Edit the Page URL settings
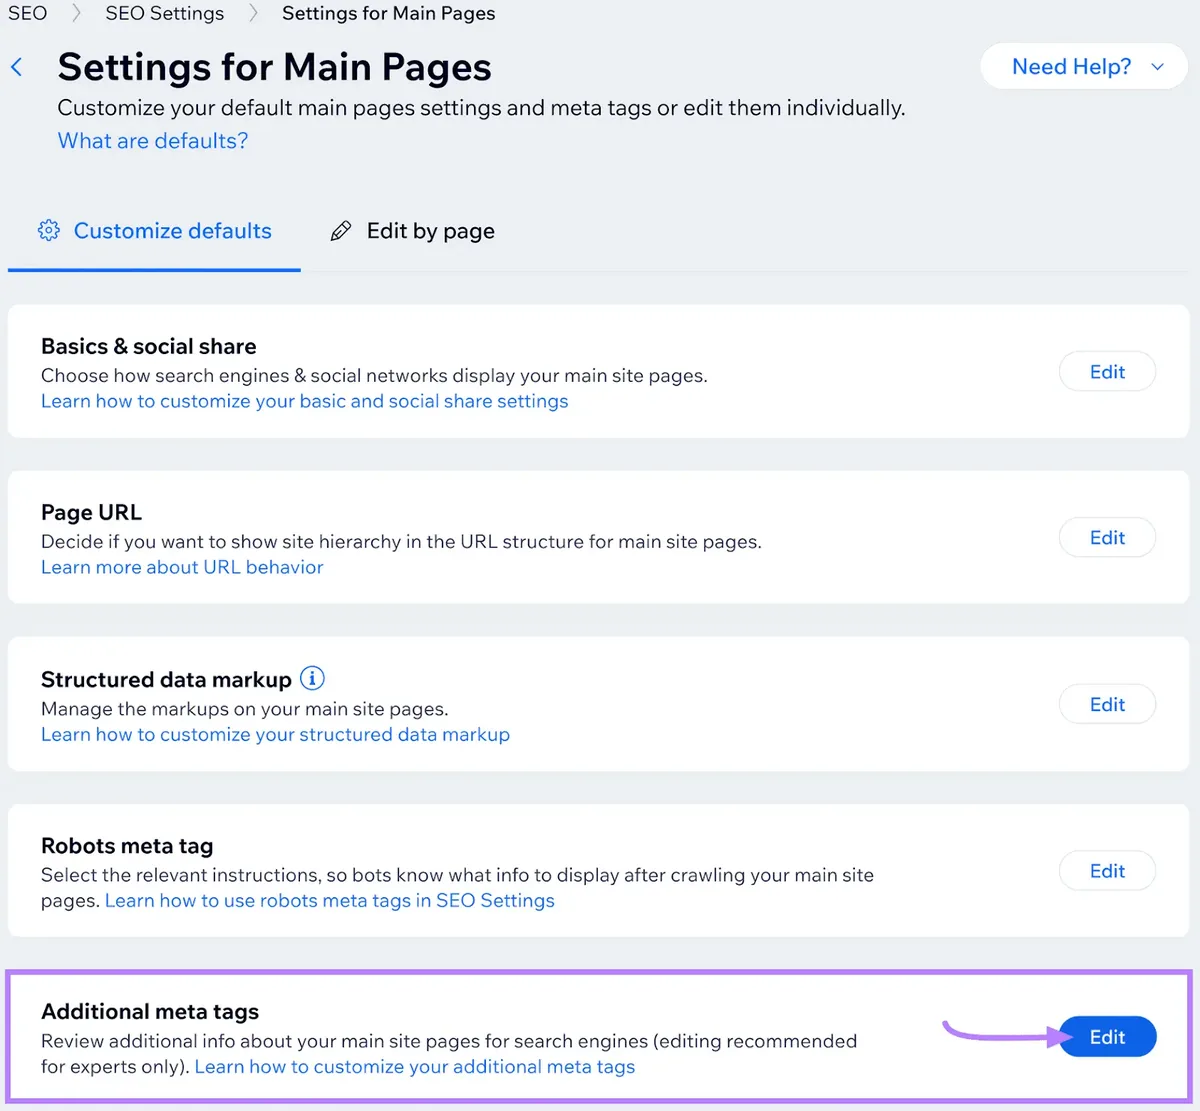The height and width of the screenshot is (1111, 1200). 1107,538
